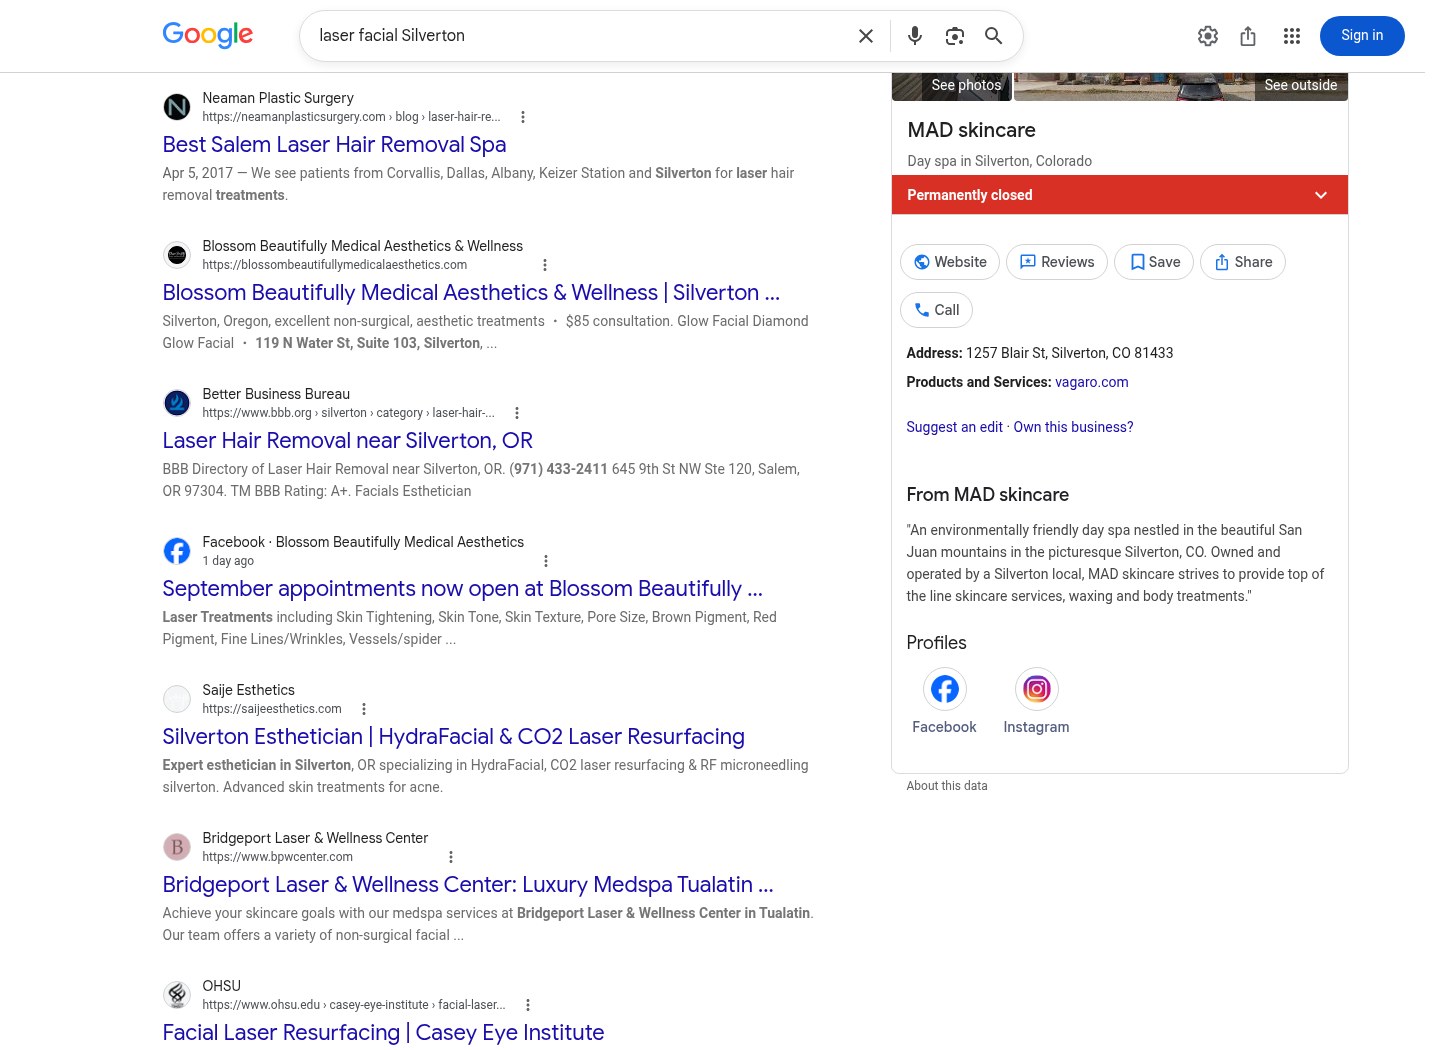This screenshot has width=1440, height=1050.
Task: Open Laser Hair Removal near Silverton, OR
Action: pos(348,441)
